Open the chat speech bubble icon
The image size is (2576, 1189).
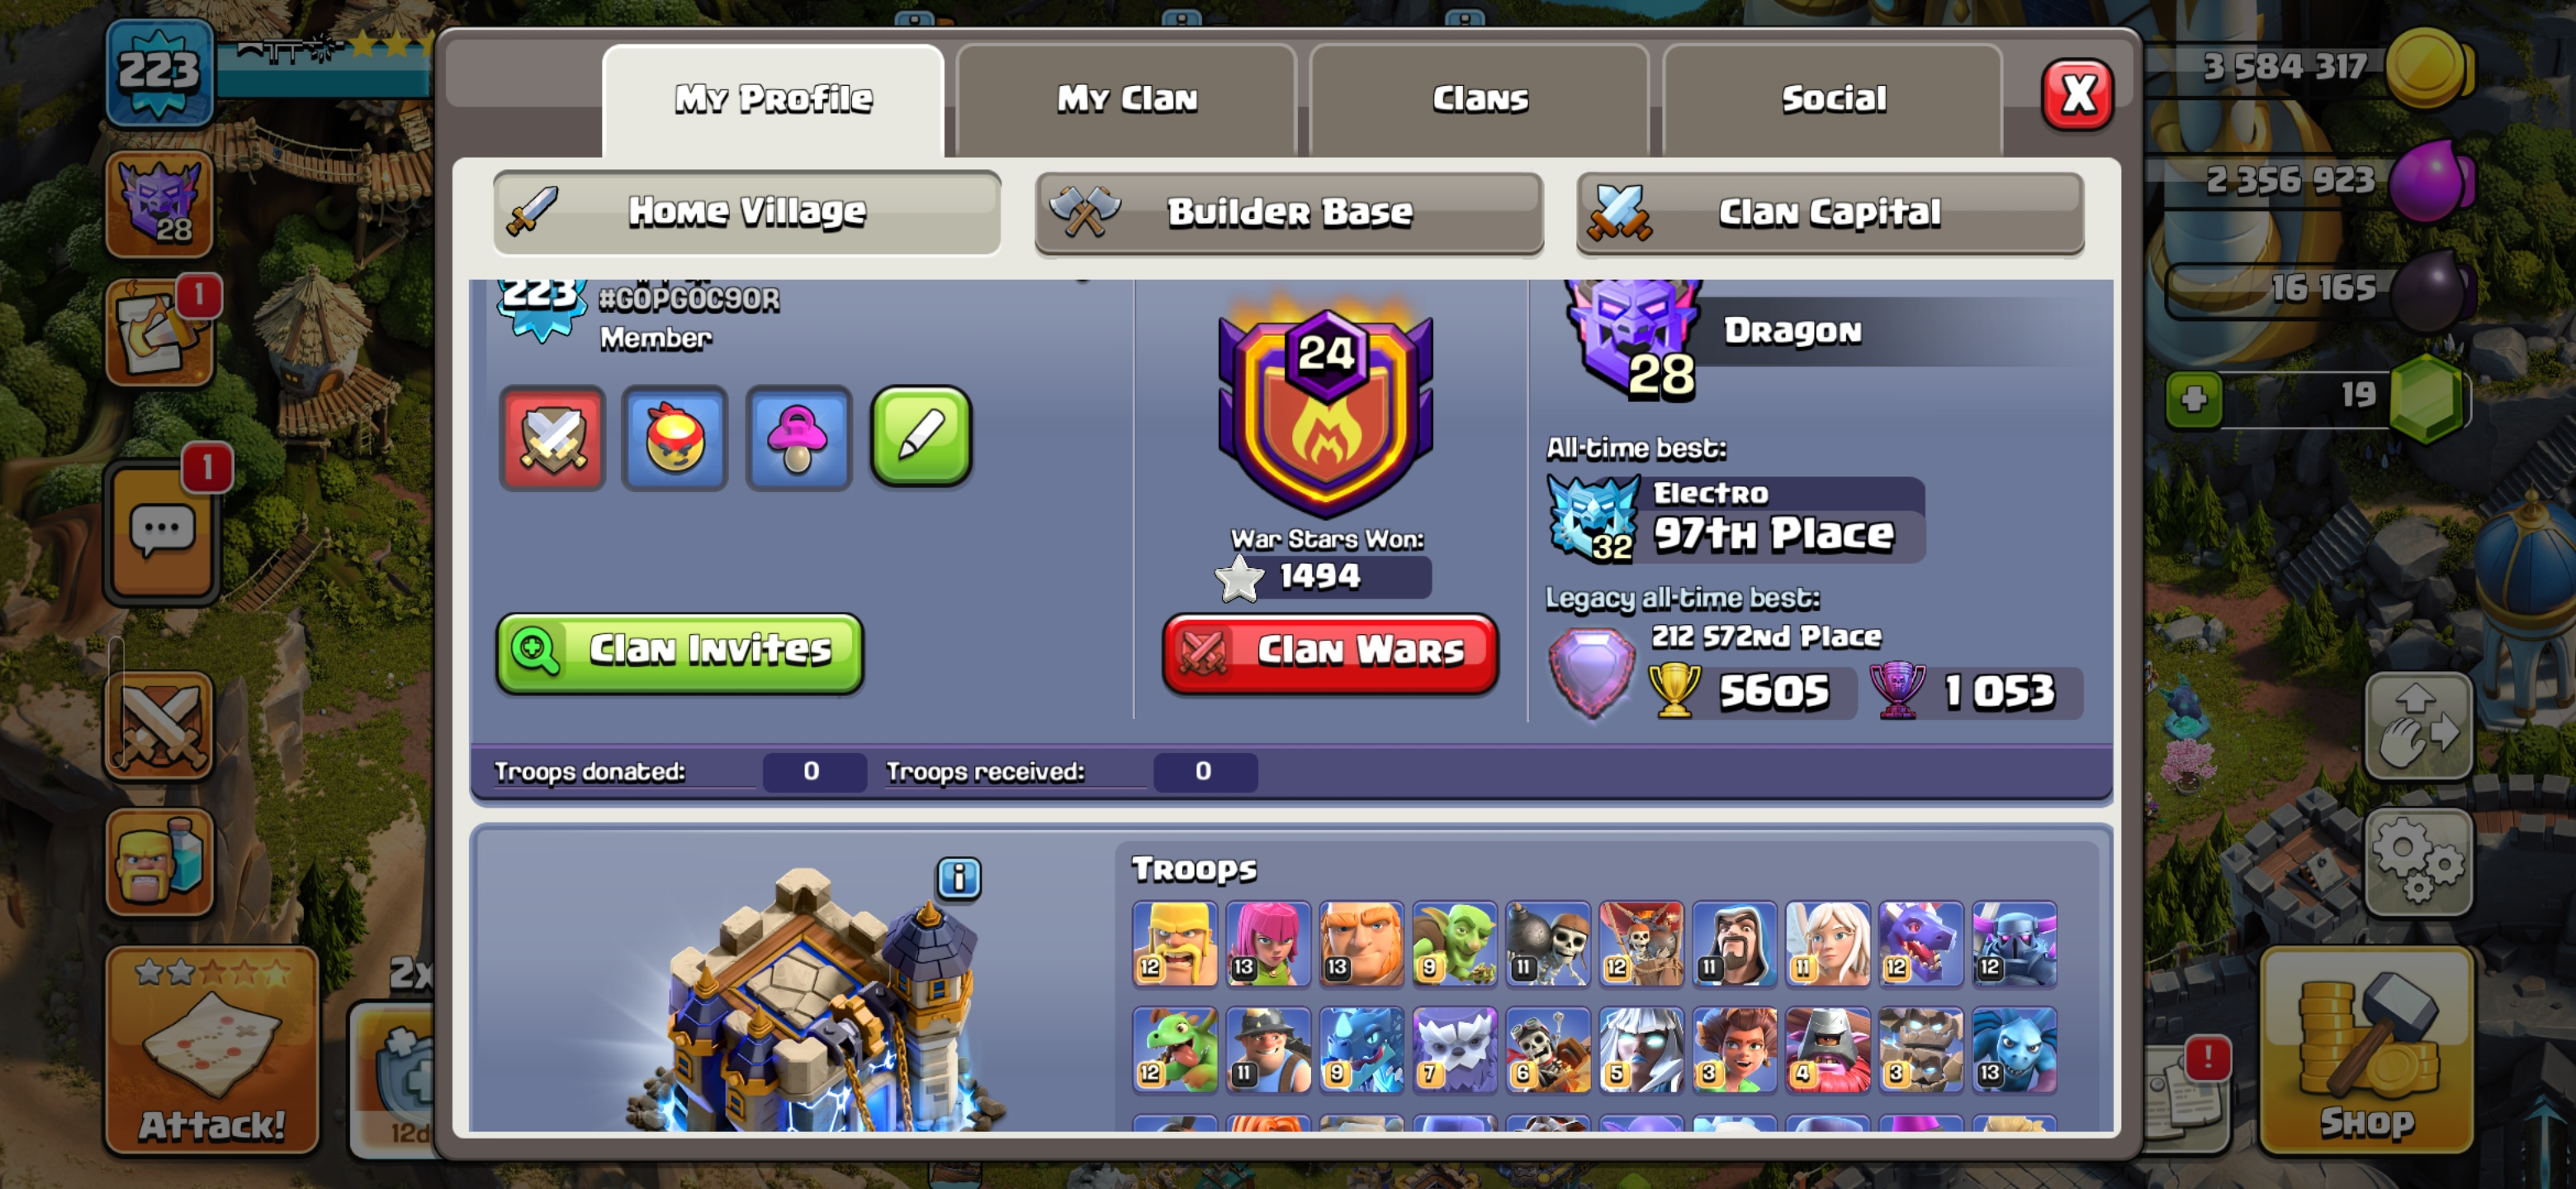[161, 531]
